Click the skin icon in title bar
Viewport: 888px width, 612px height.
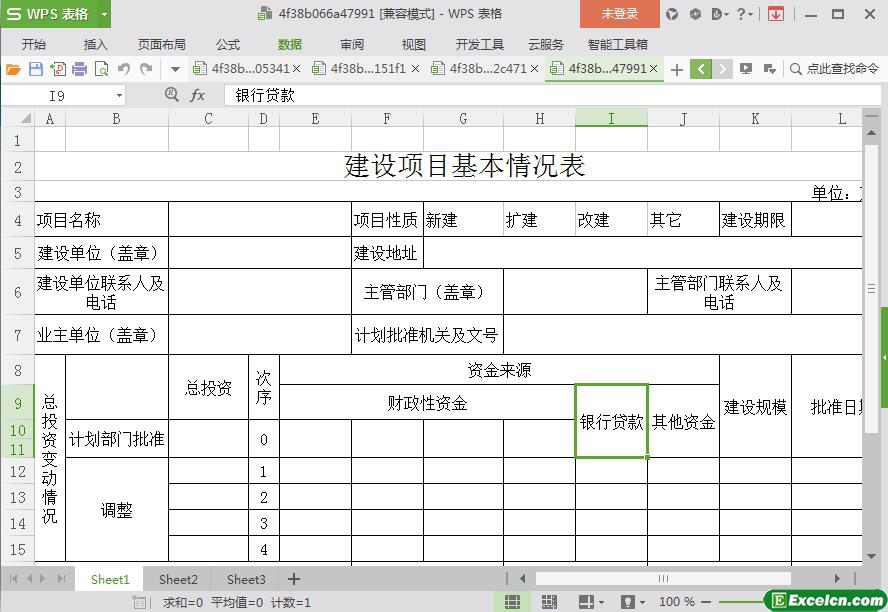pyautogui.click(x=672, y=14)
